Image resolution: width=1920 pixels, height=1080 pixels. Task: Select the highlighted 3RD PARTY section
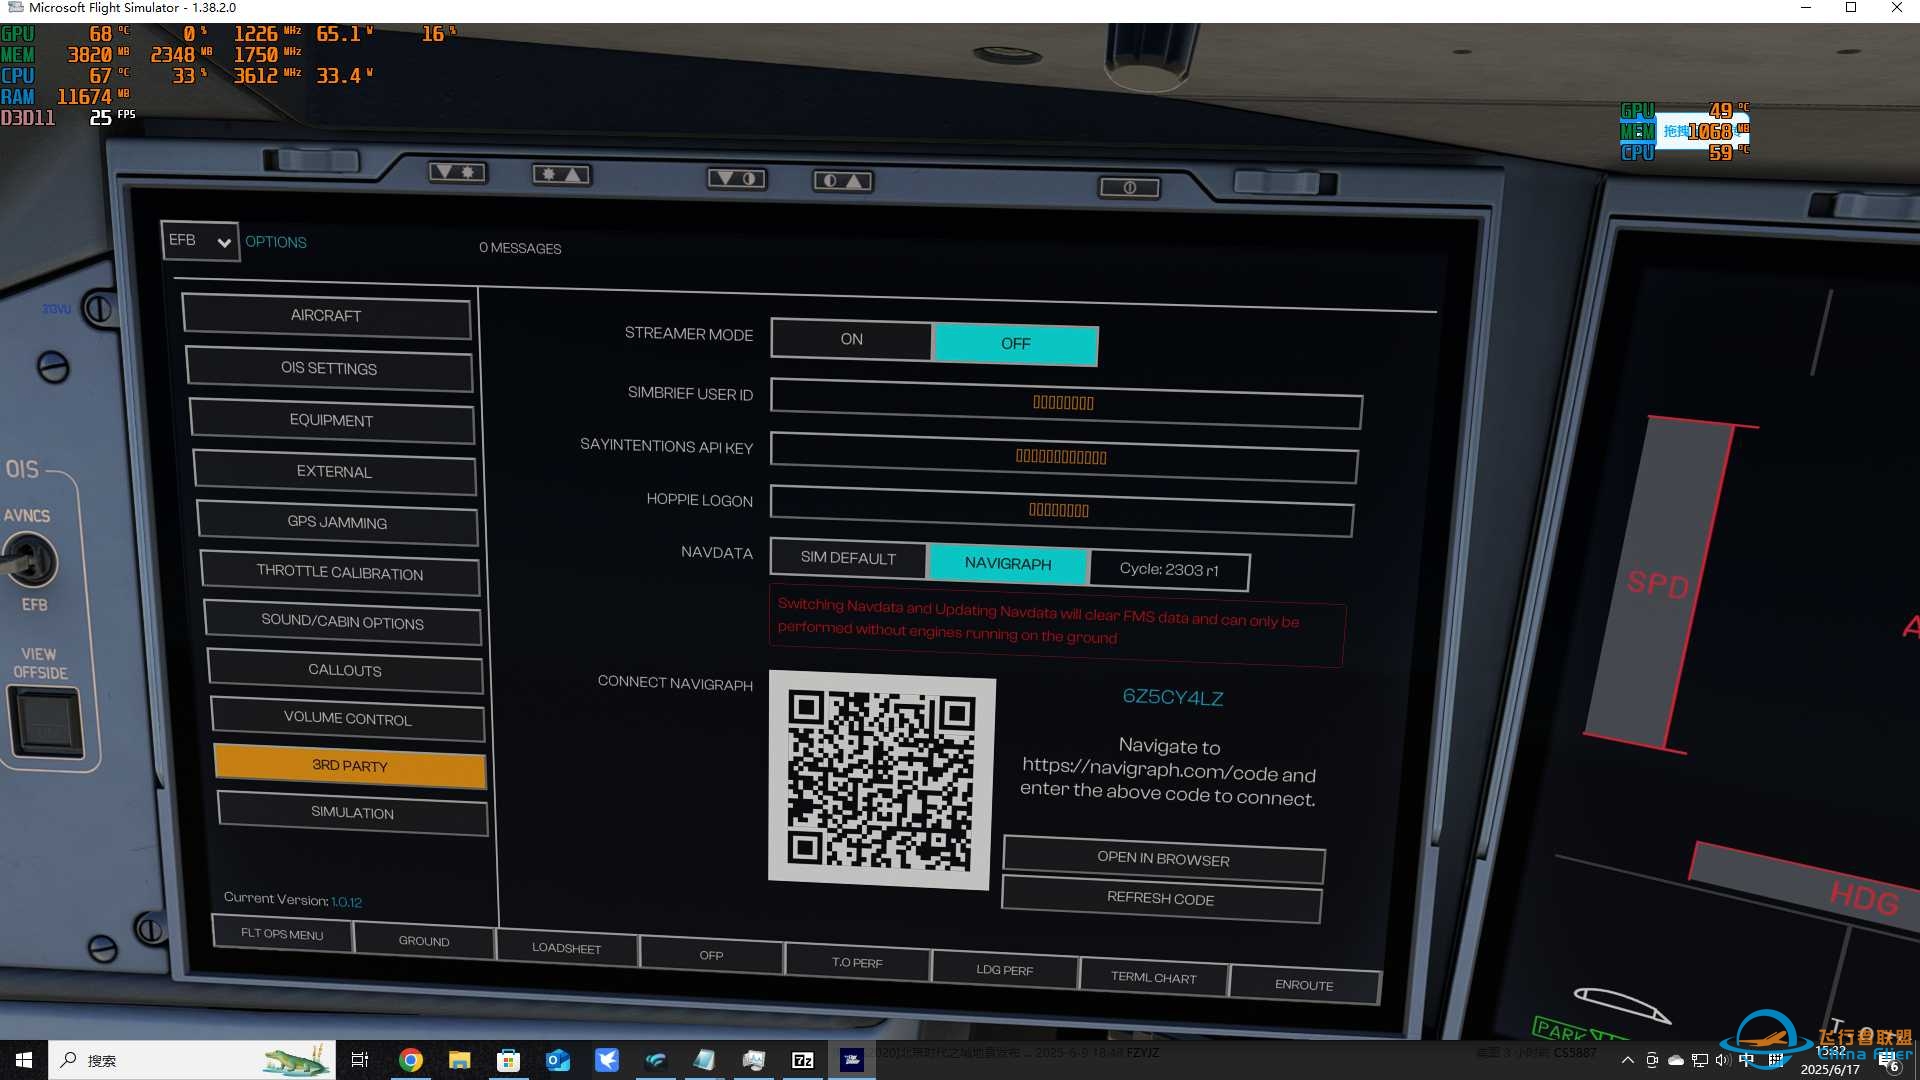pos(350,765)
